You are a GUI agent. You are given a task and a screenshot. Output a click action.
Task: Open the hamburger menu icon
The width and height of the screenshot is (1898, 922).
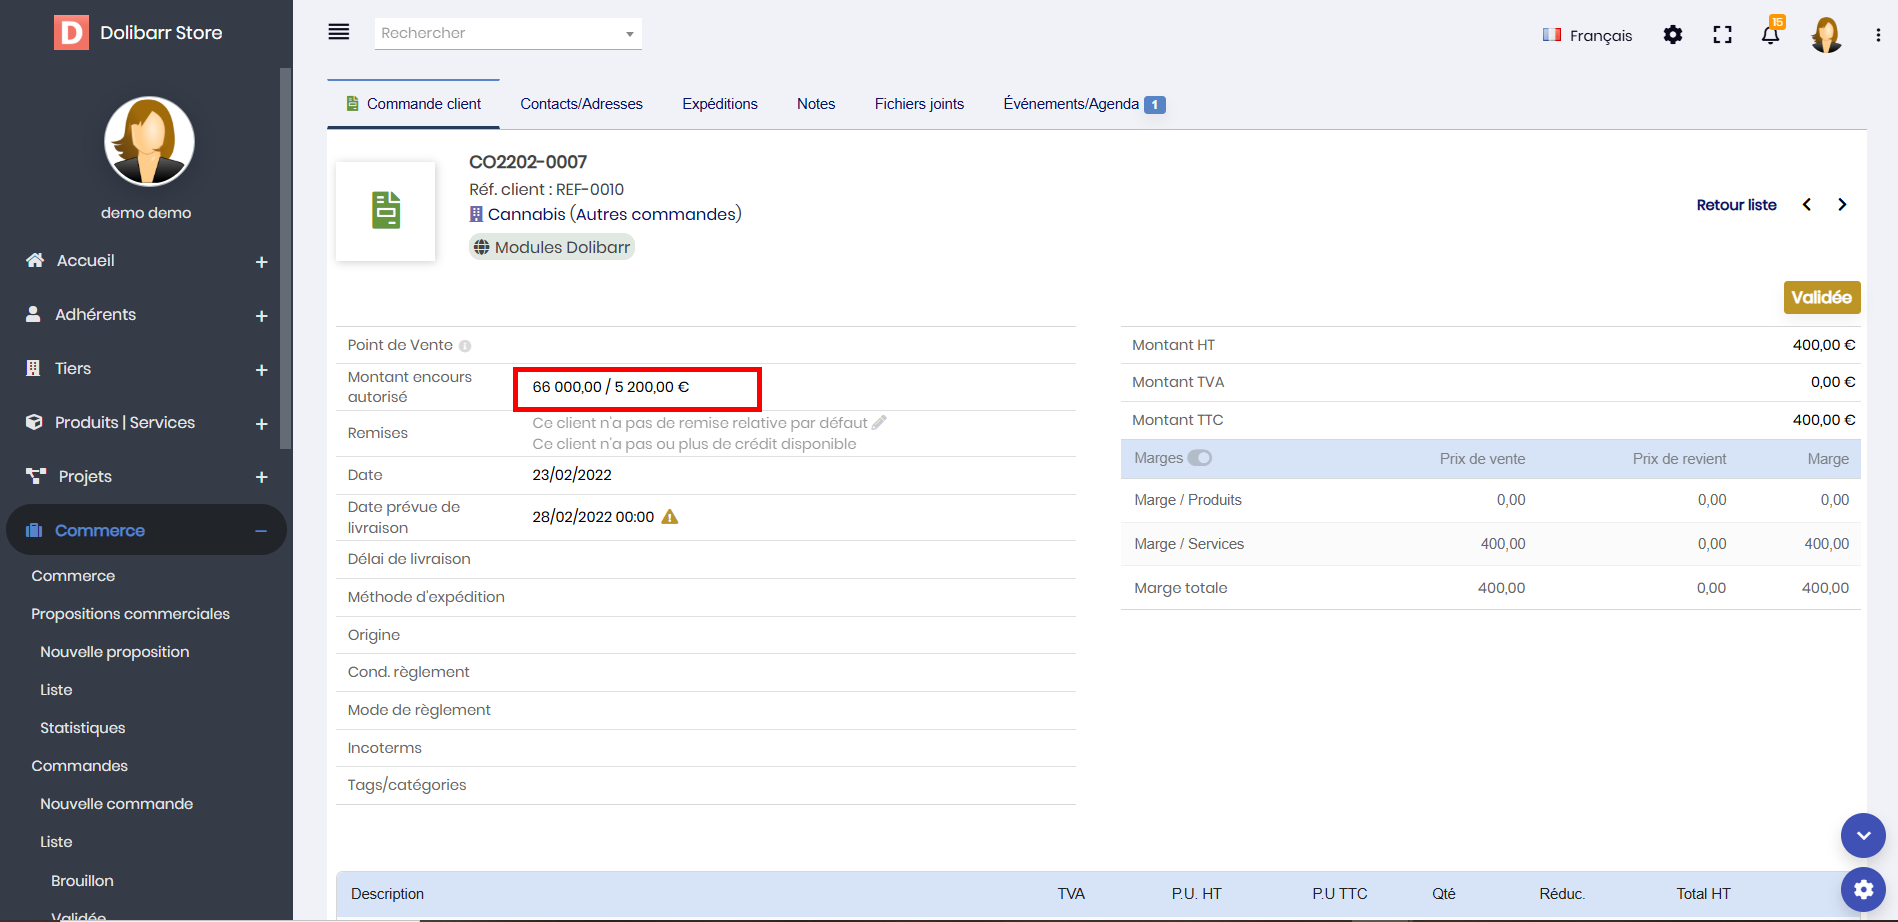point(339,32)
